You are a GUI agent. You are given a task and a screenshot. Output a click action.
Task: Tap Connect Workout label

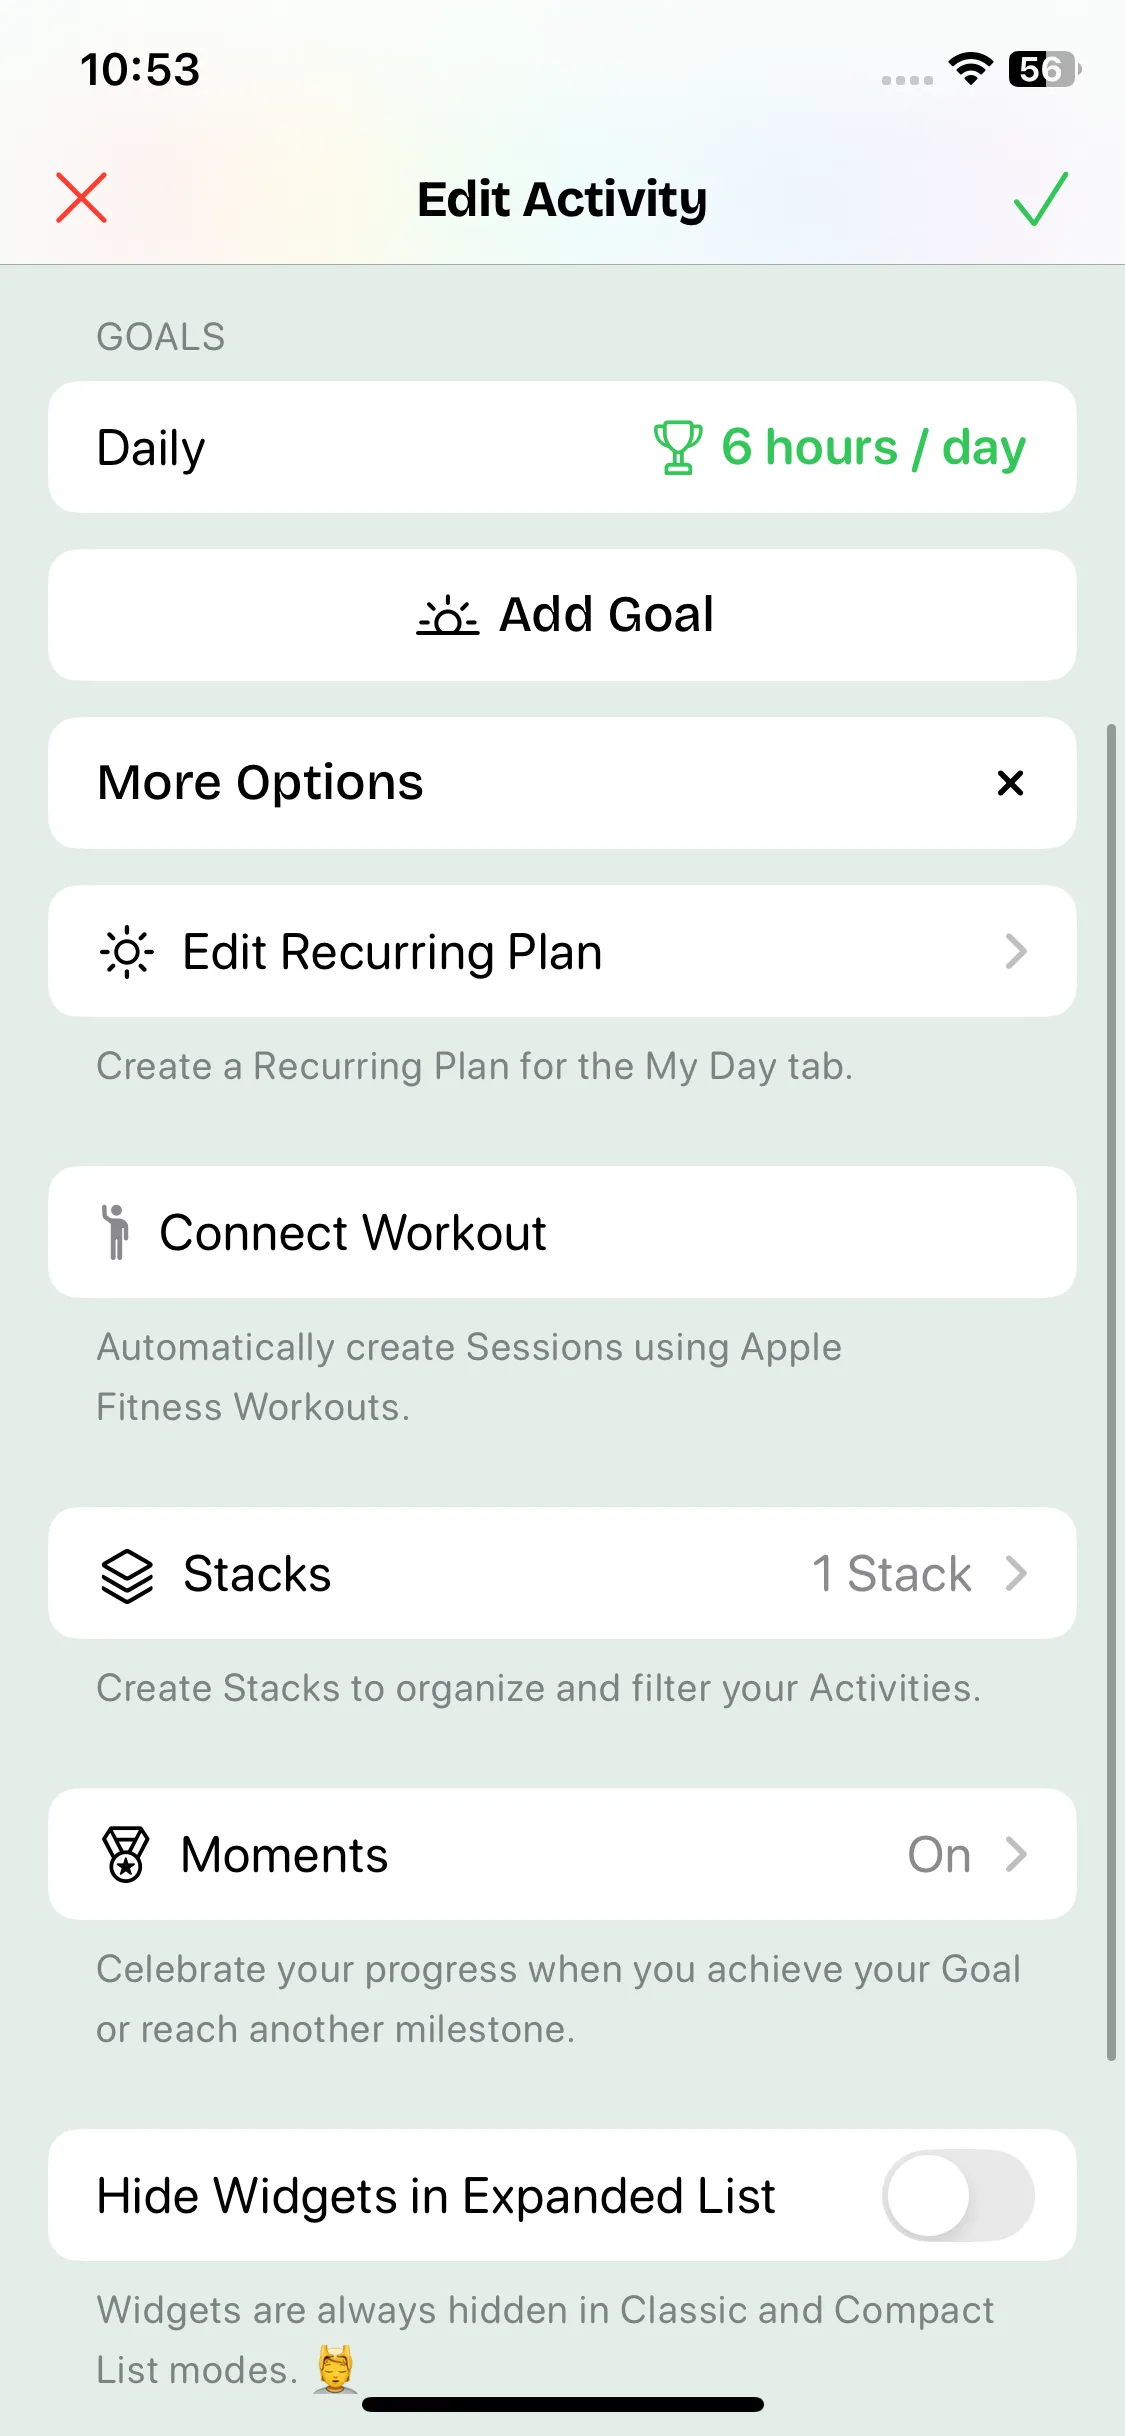click(353, 1232)
